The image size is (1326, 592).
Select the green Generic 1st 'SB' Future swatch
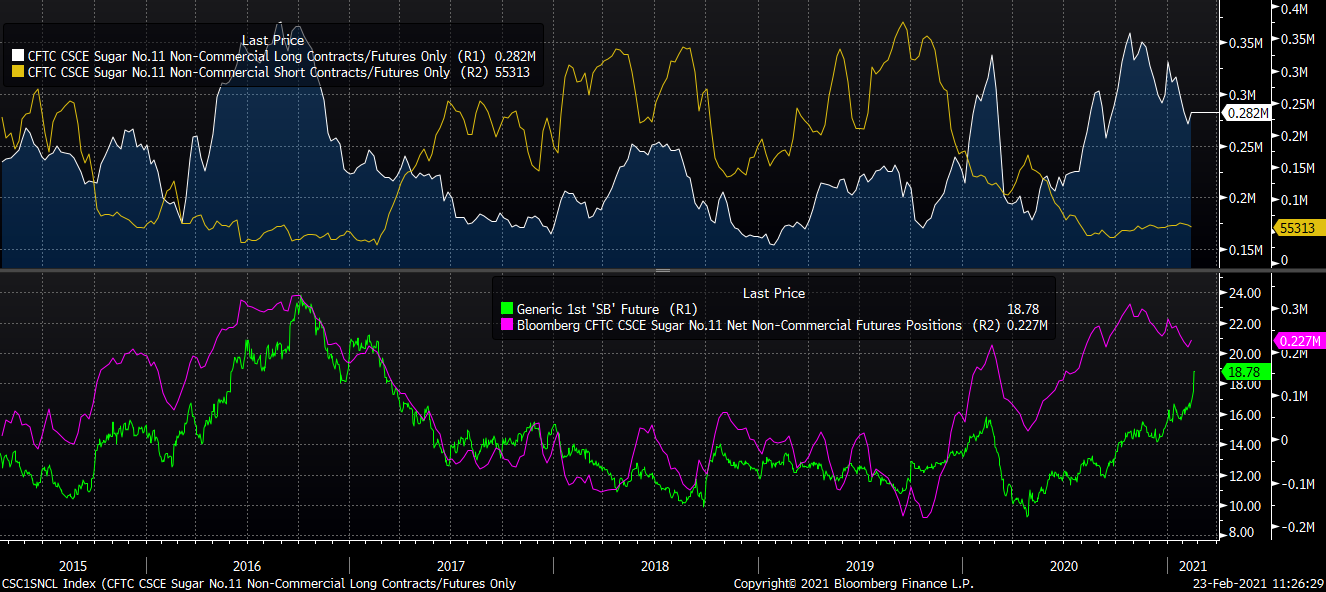[x=505, y=309]
